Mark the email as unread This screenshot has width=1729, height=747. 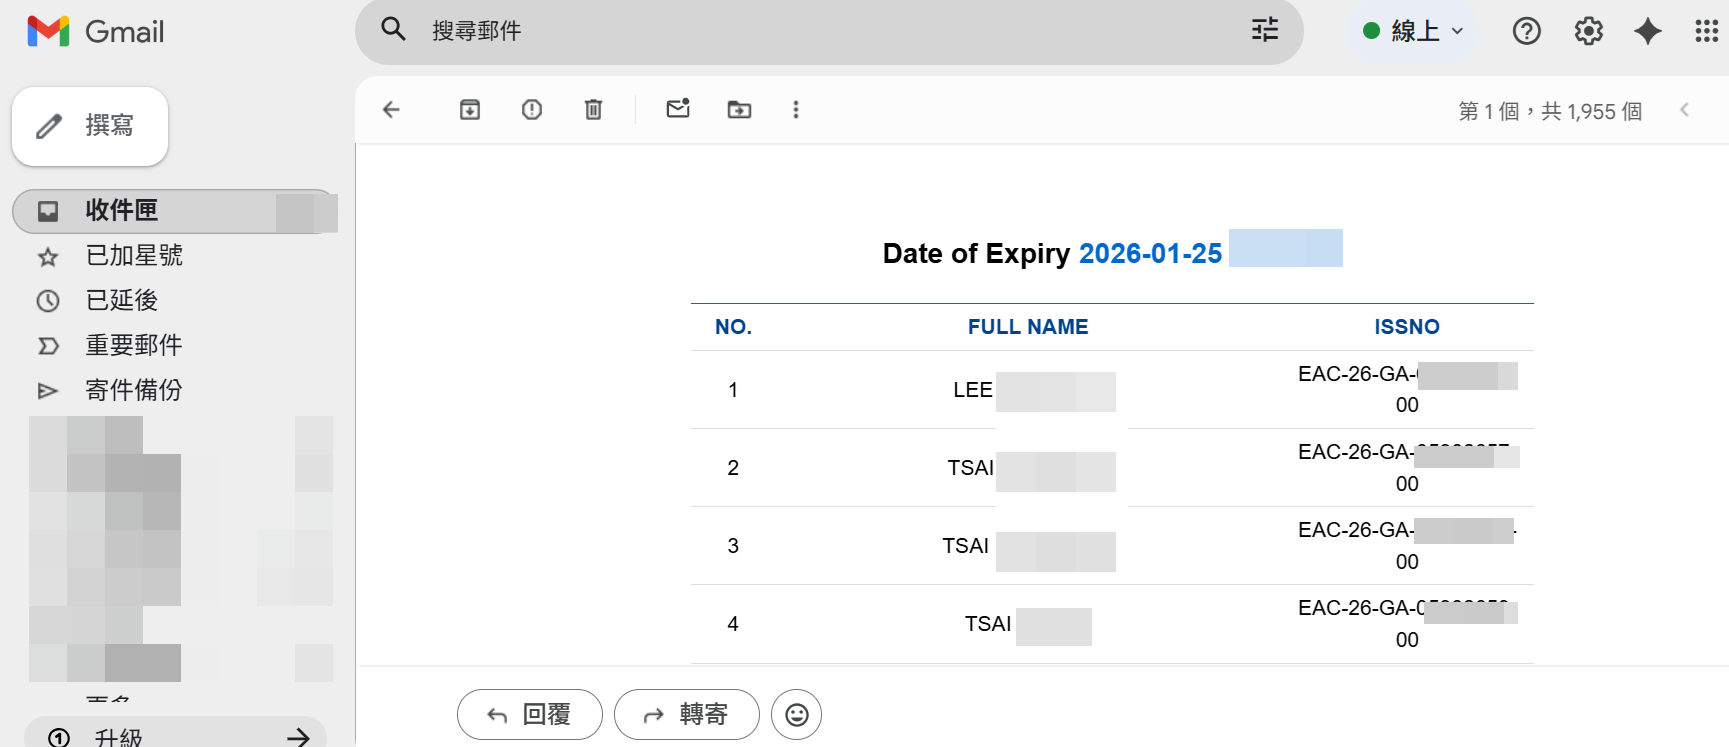click(678, 109)
